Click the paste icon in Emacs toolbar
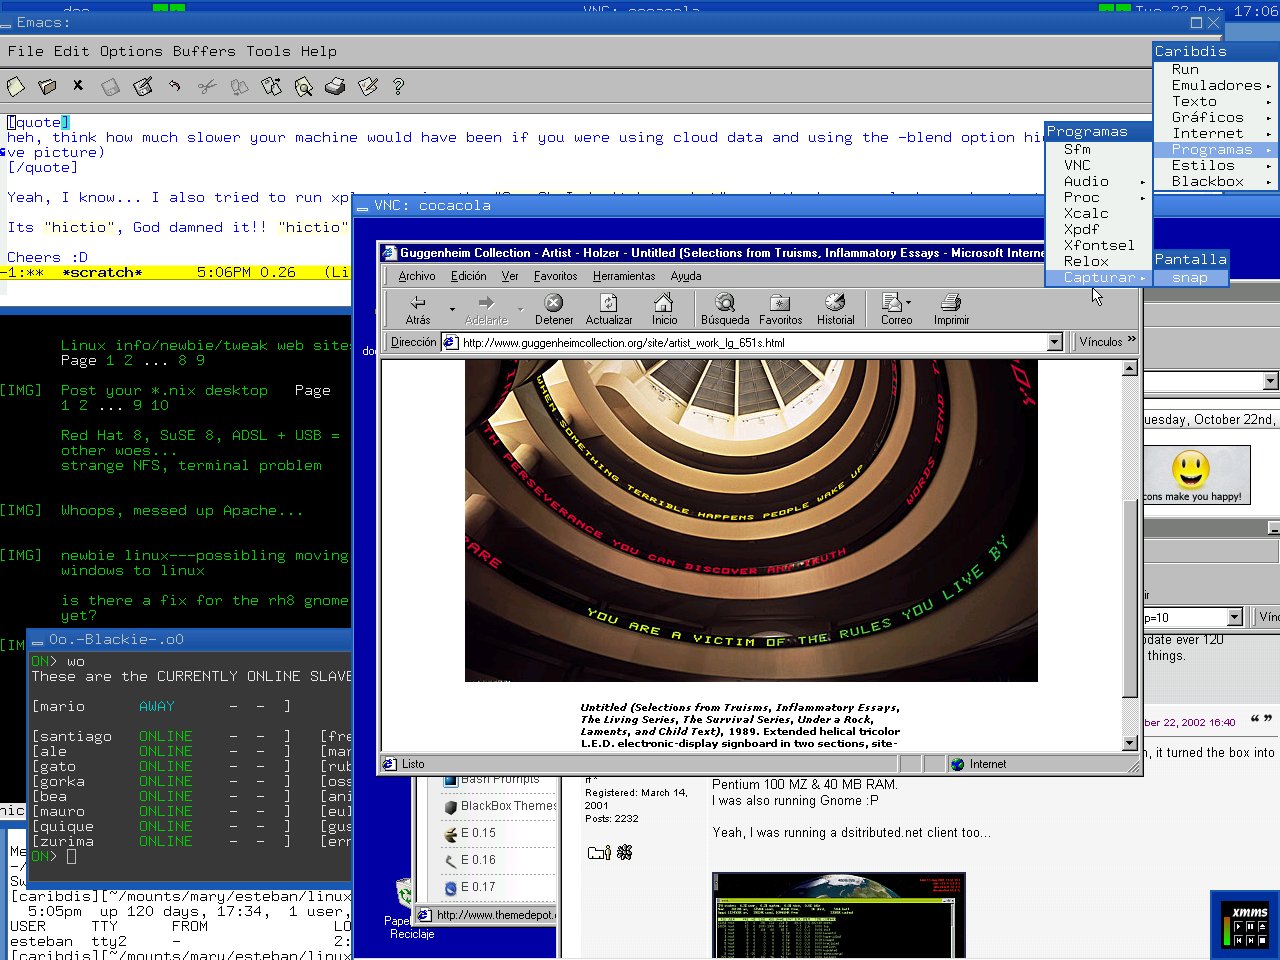This screenshot has width=1280, height=960. (271, 87)
